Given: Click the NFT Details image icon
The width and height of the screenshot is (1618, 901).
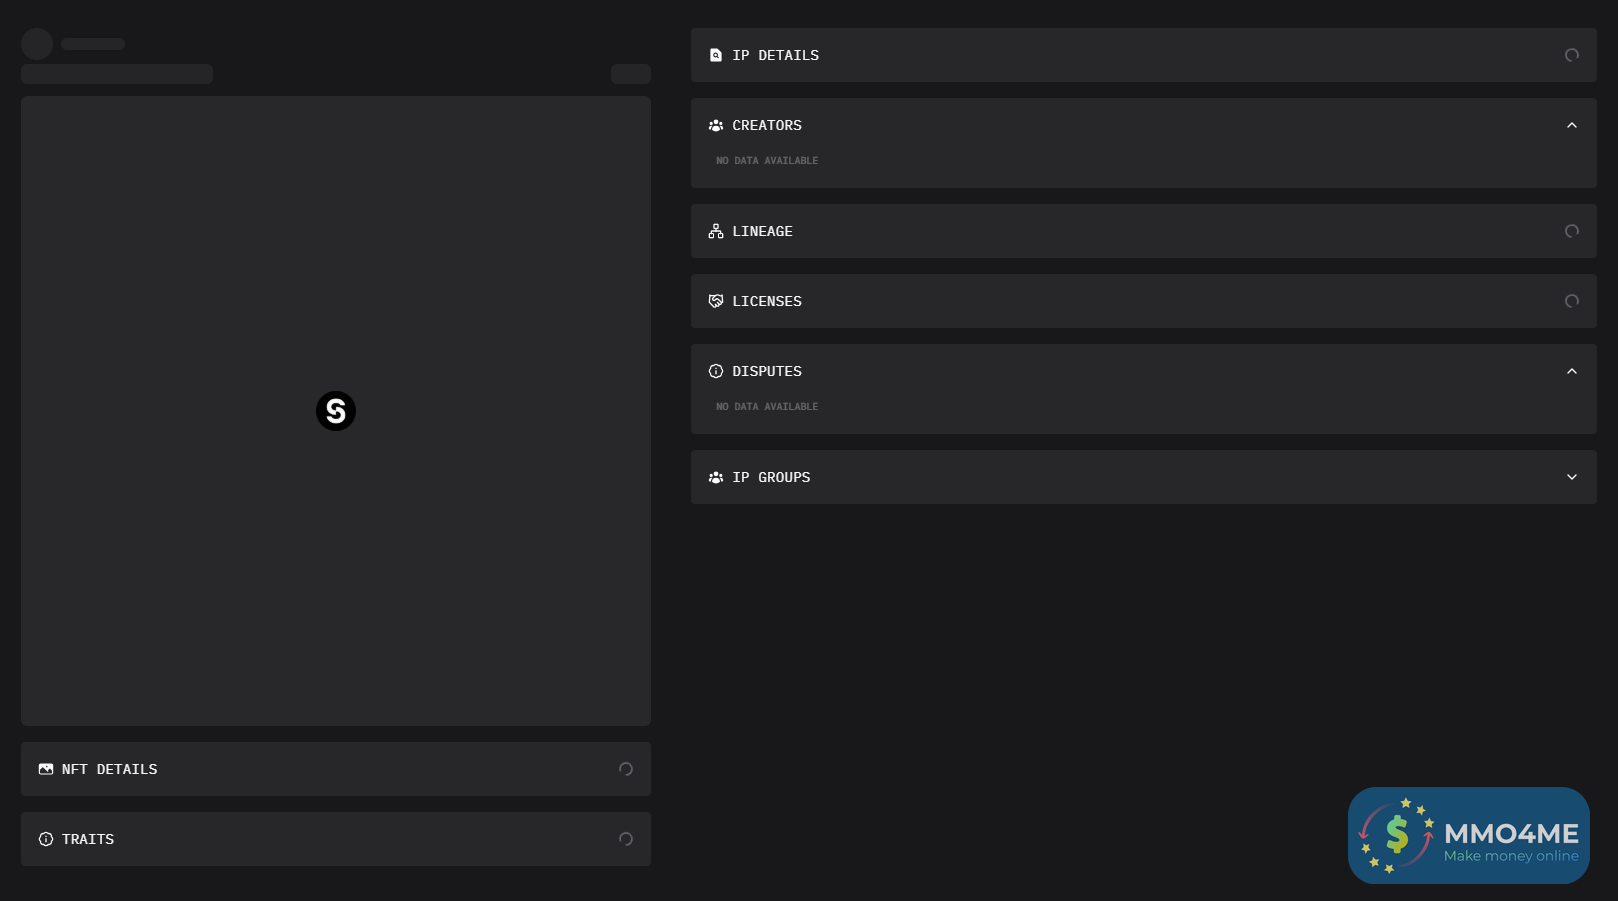Looking at the screenshot, I should pyautogui.click(x=46, y=769).
